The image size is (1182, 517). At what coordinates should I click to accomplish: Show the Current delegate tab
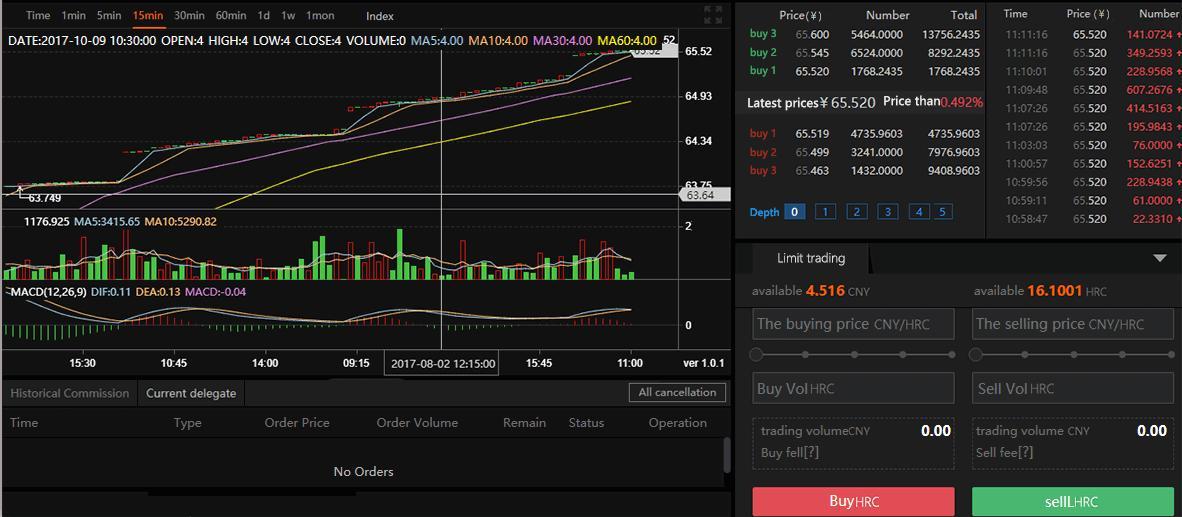click(x=191, y=393)
